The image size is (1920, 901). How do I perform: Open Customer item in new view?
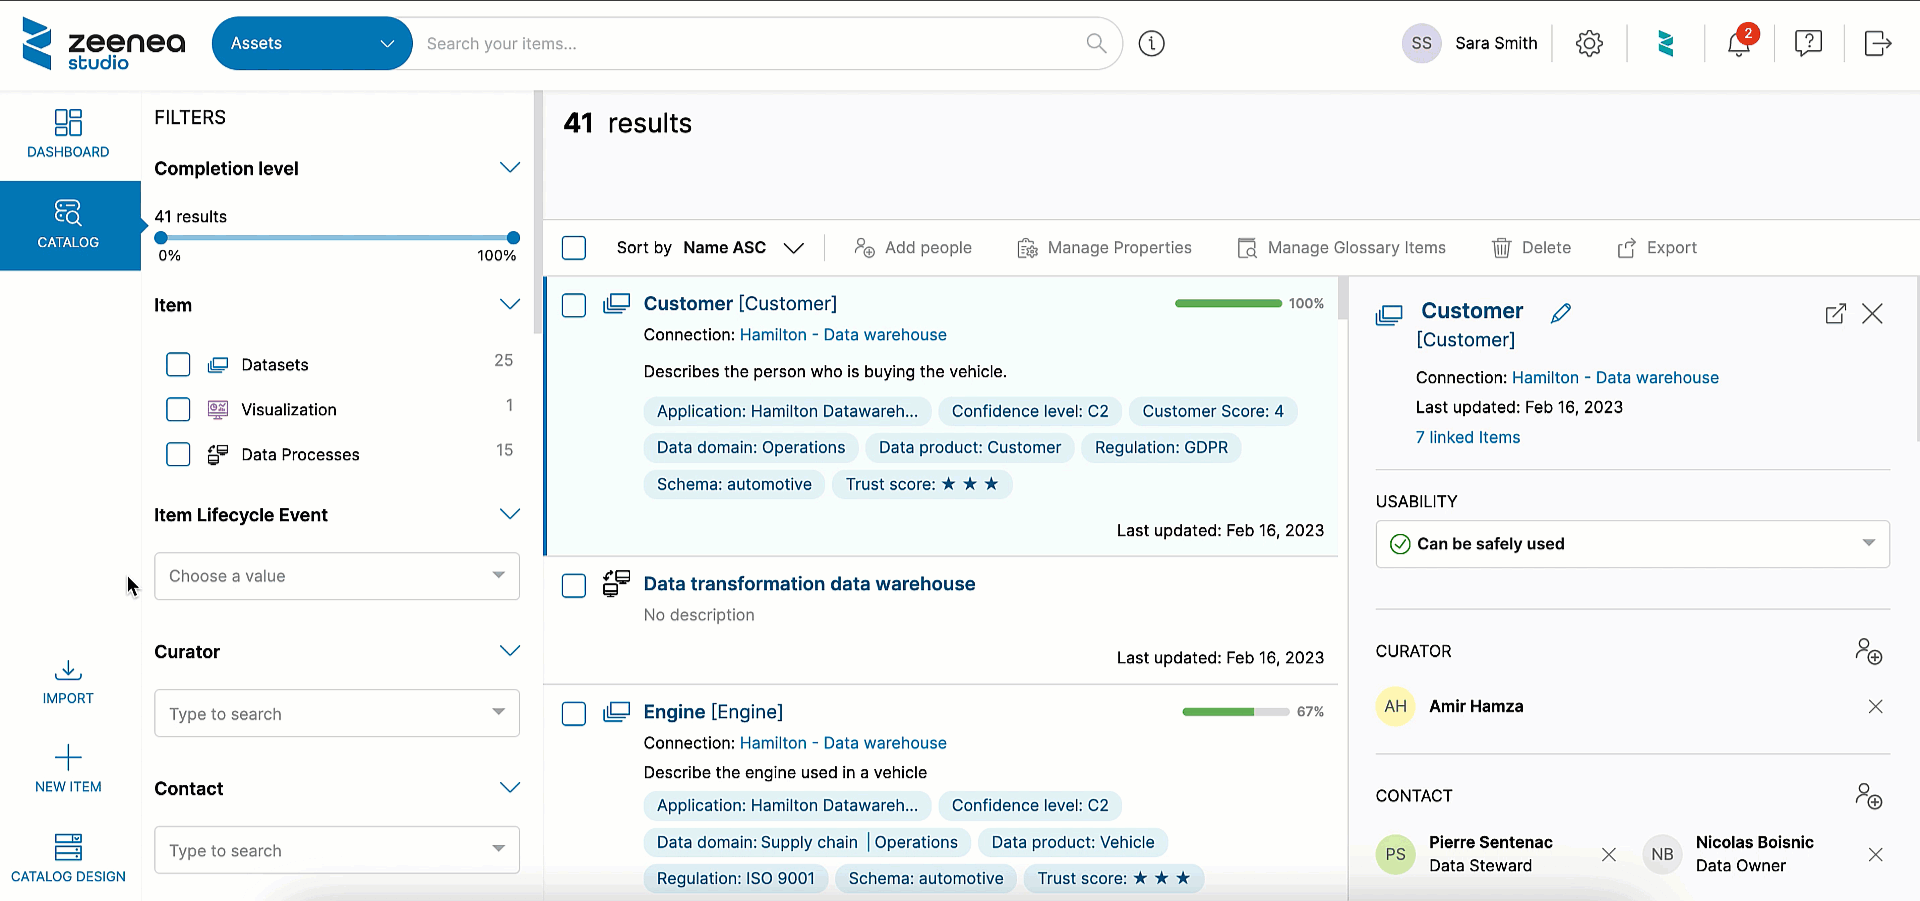click(1835, 314)
